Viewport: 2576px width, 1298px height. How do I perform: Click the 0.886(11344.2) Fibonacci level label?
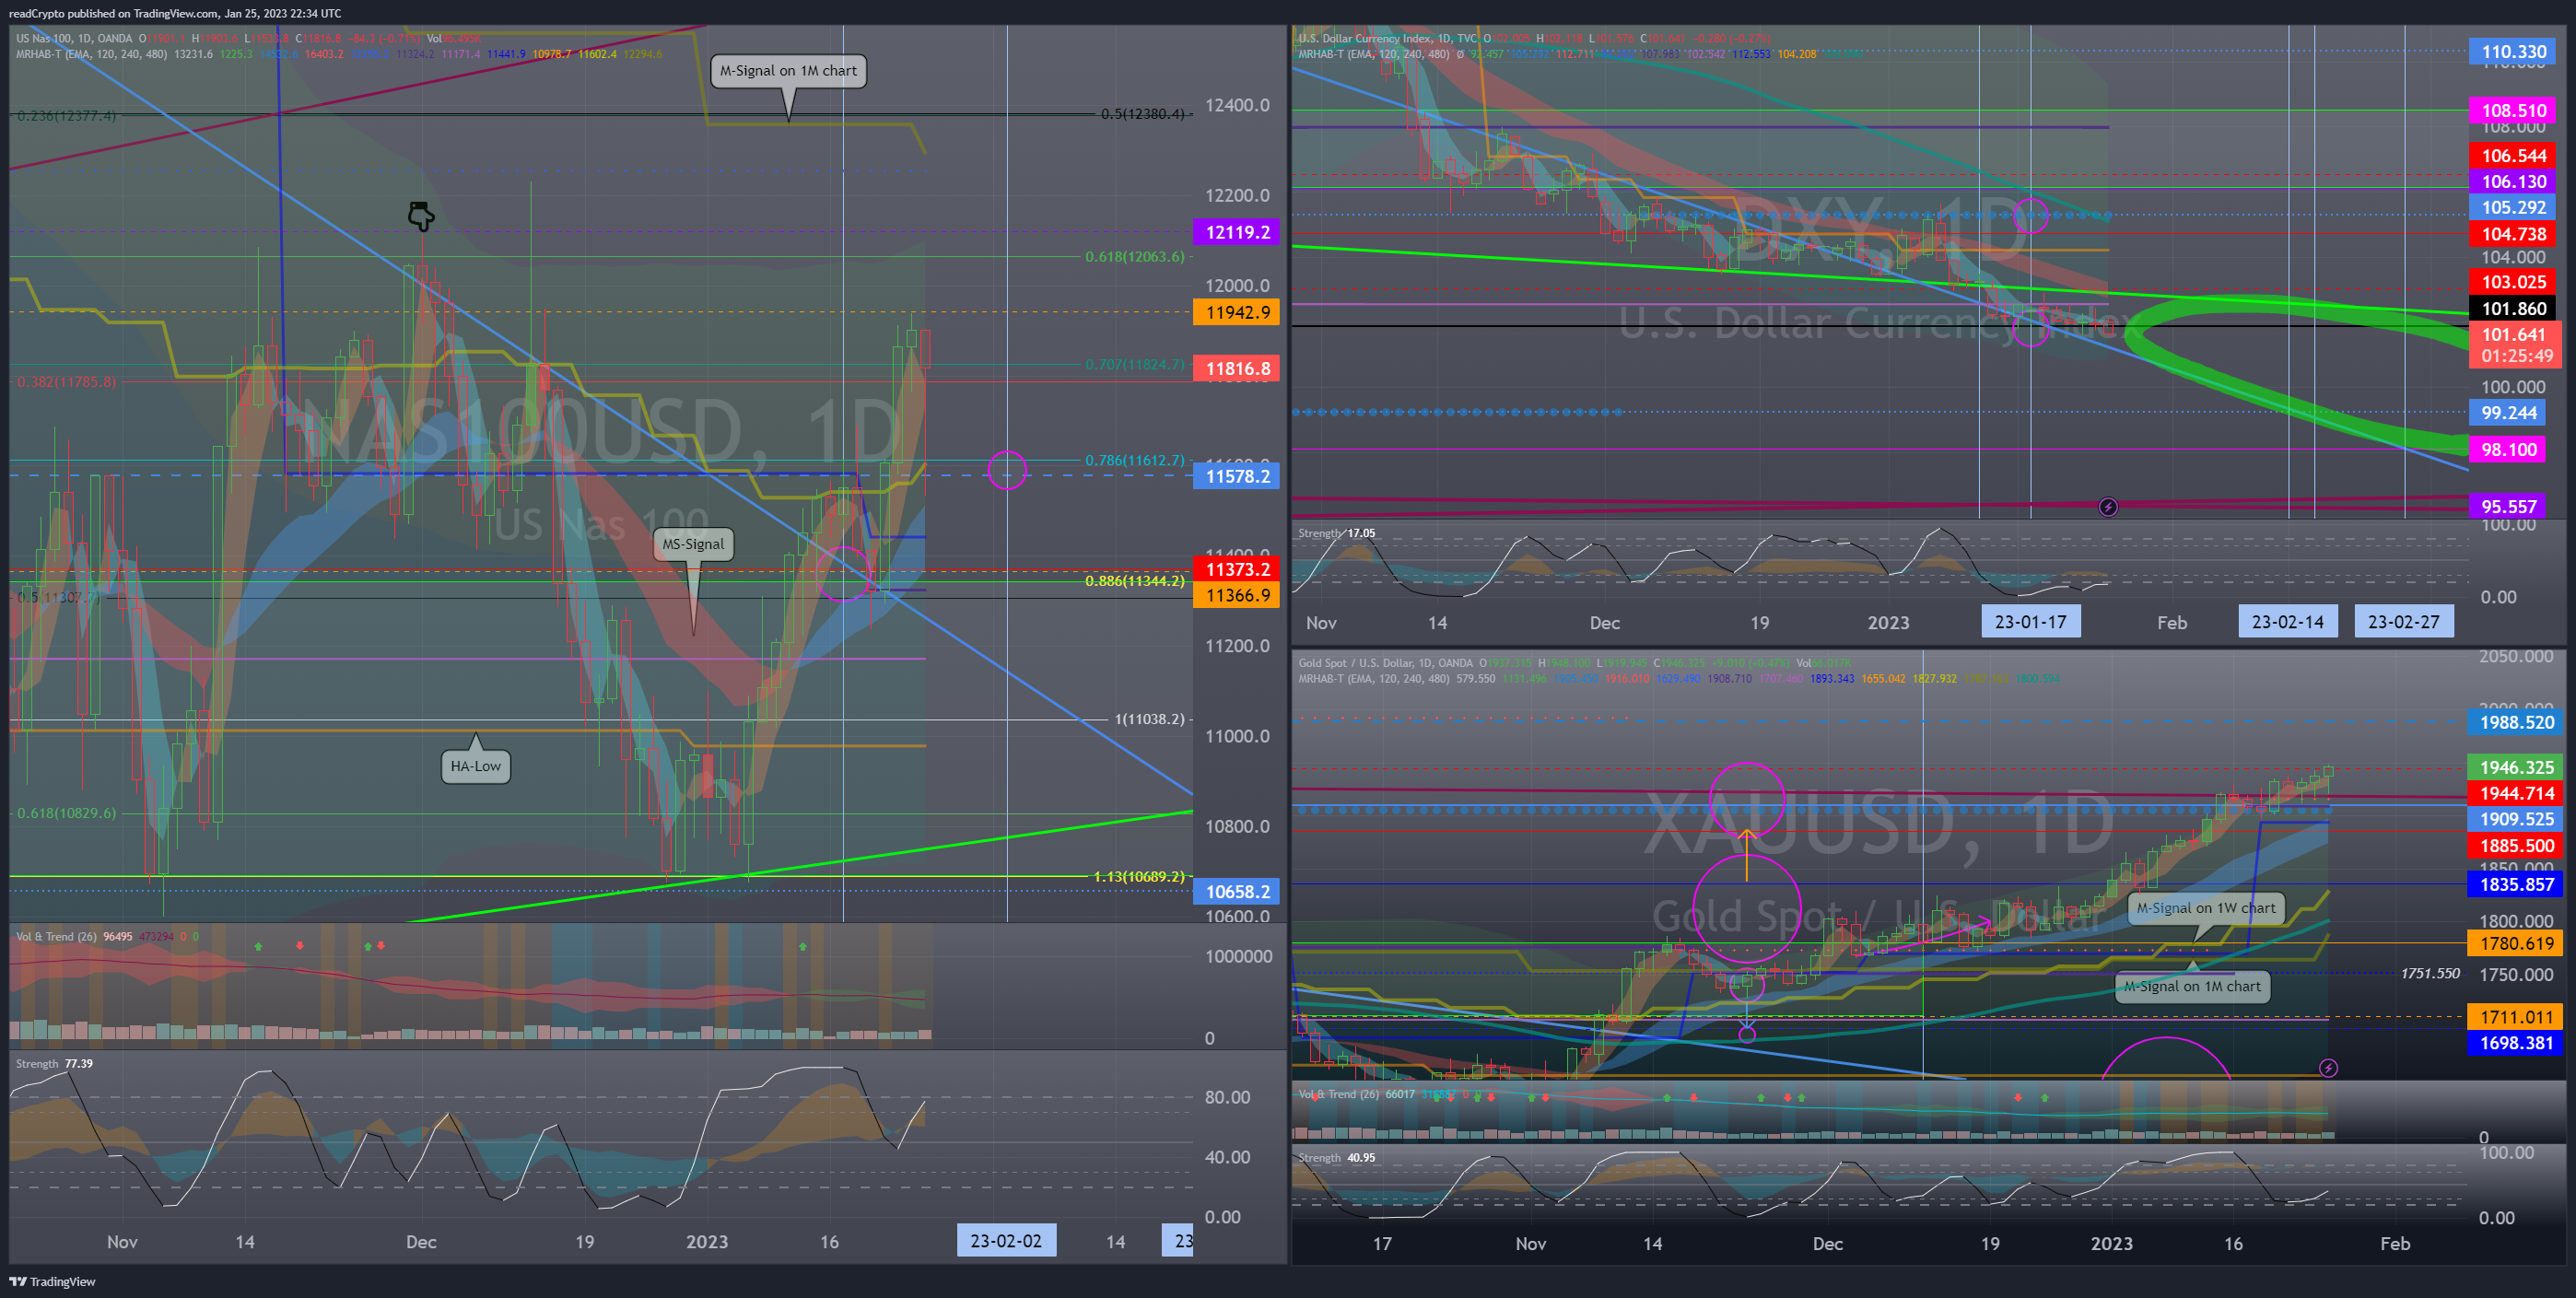pos(1135,580)
